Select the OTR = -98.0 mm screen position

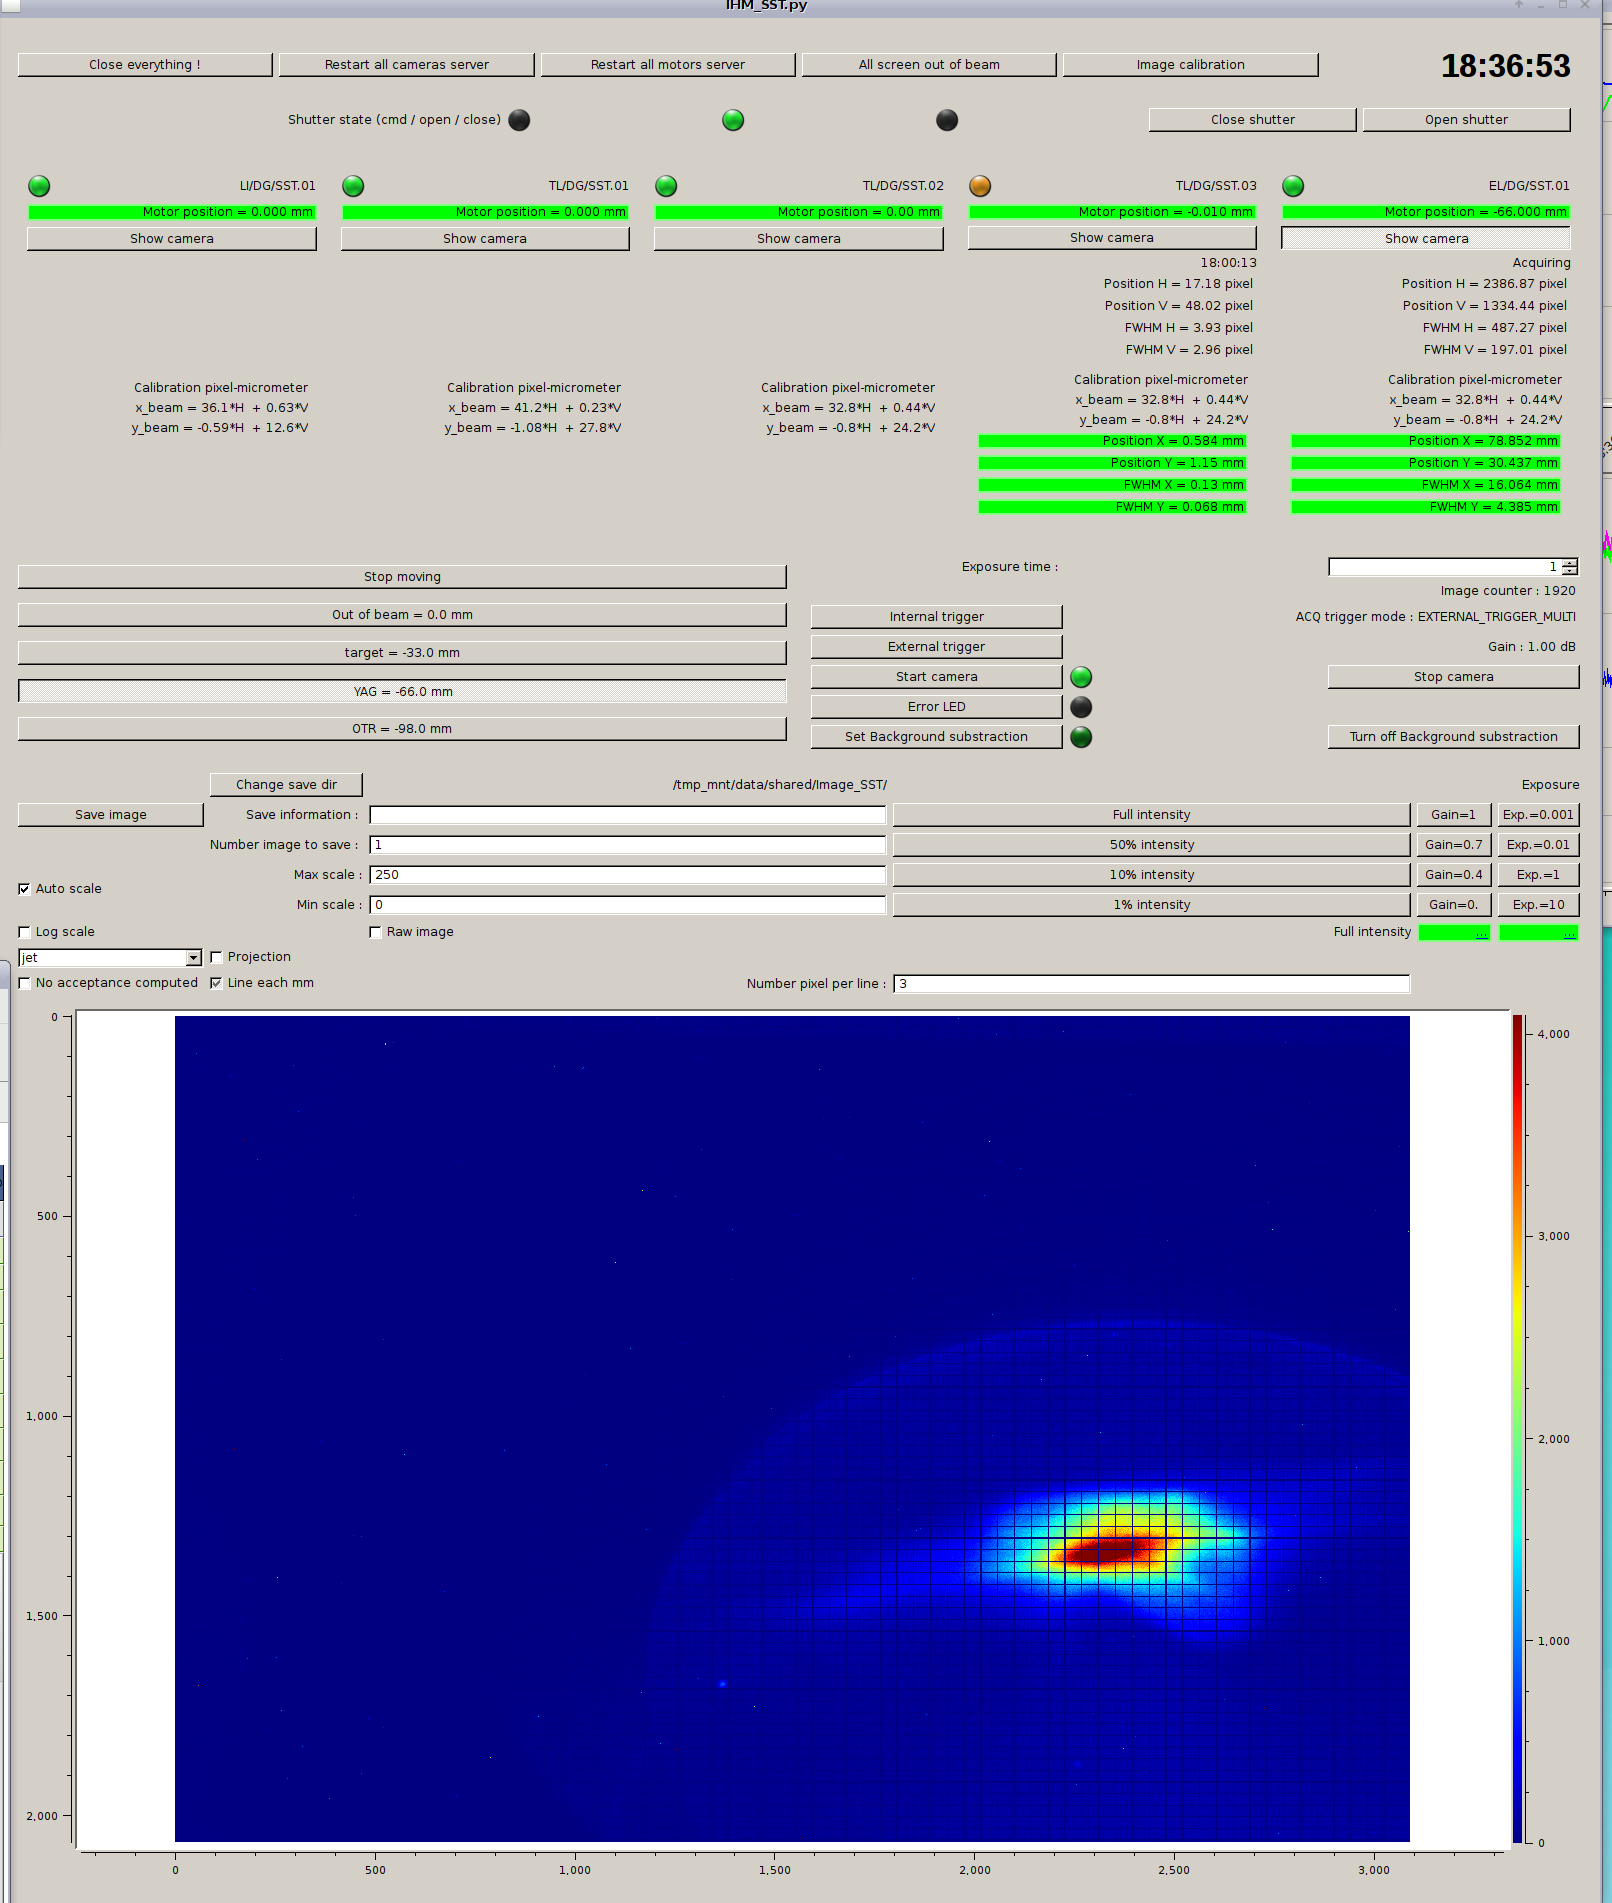tap(402, 729)
